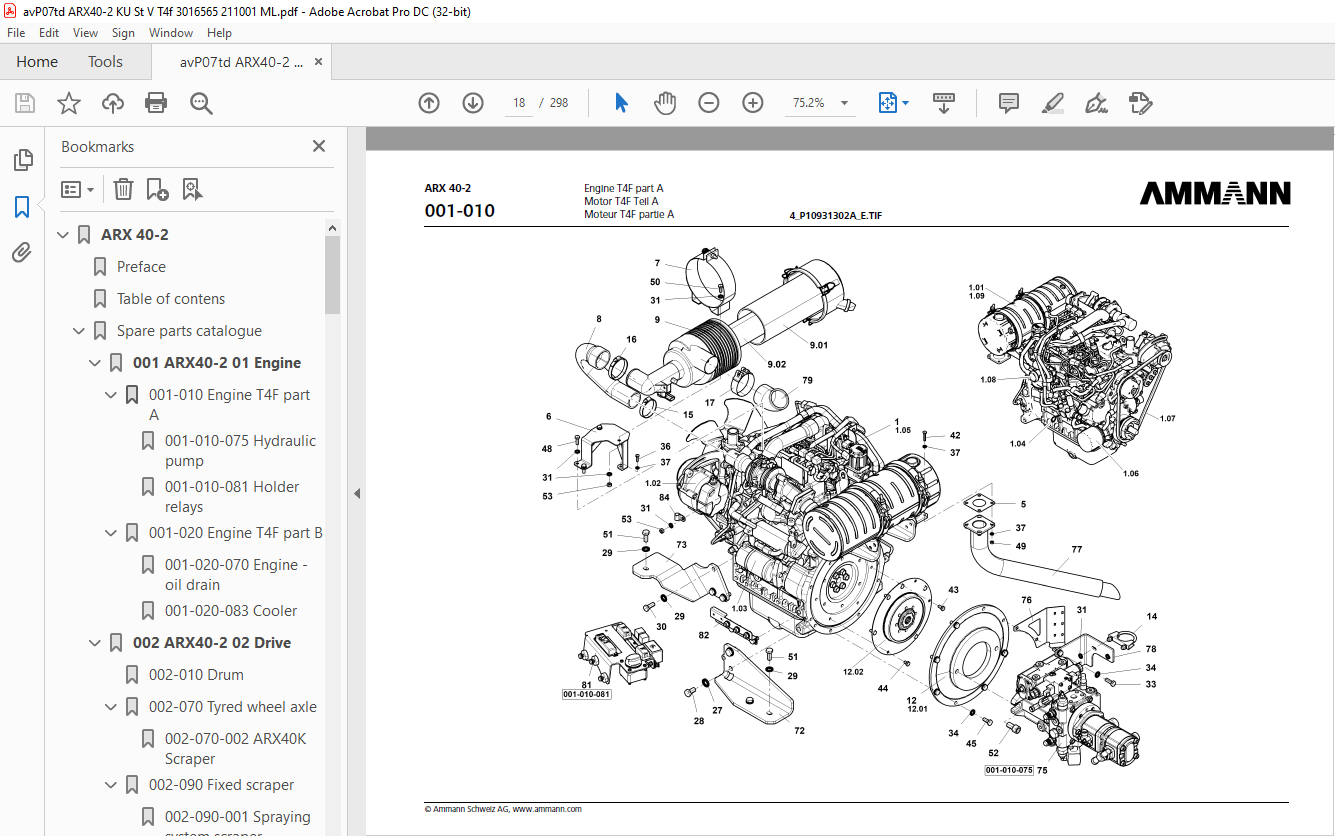Open 002-070-002 ARX40K Scraper bookmark

coord(236,749)
